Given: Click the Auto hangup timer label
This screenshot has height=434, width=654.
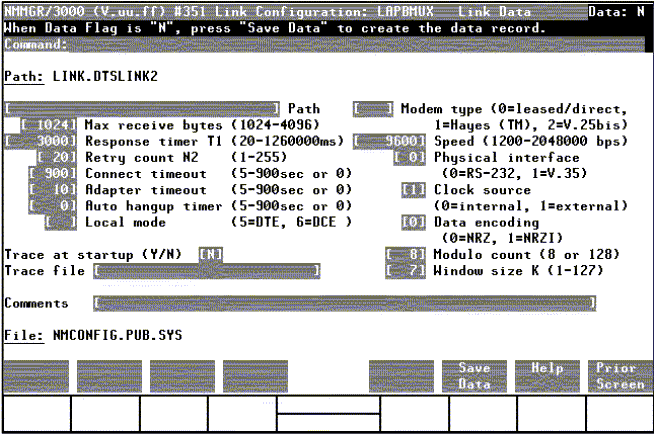Looking at the screenshot, I should pos(153,206).
